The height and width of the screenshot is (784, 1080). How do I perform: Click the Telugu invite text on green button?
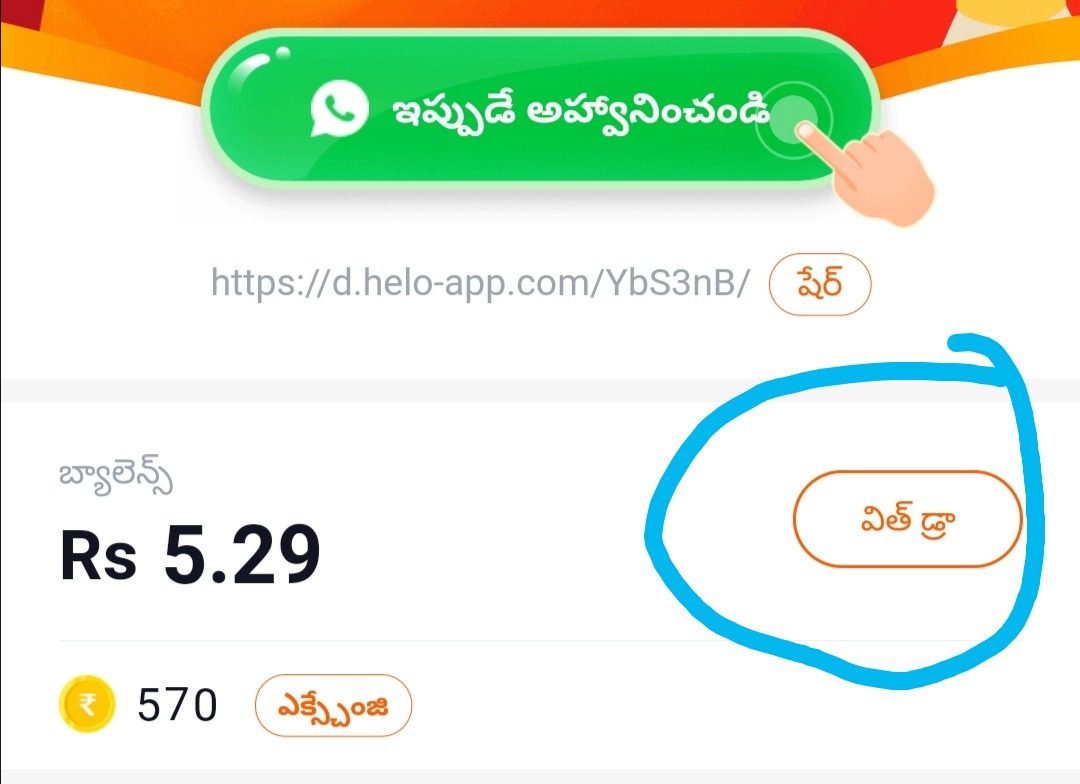point(581,112)
